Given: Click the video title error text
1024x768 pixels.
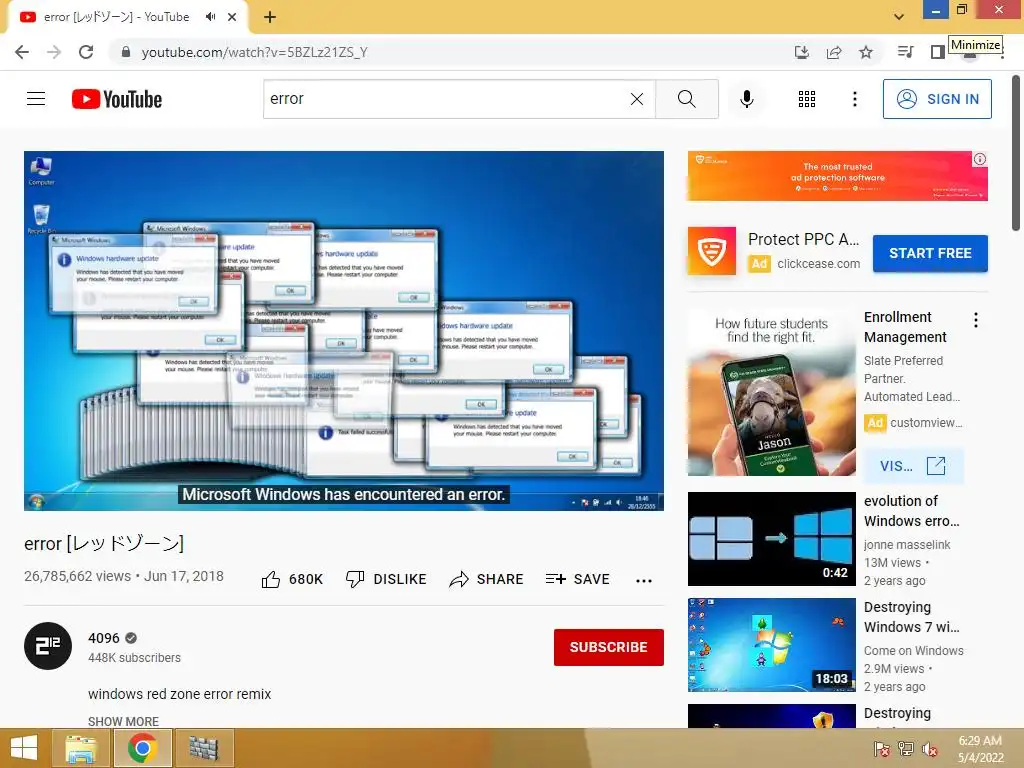Looking at the screenshot, I should [104, 543].
